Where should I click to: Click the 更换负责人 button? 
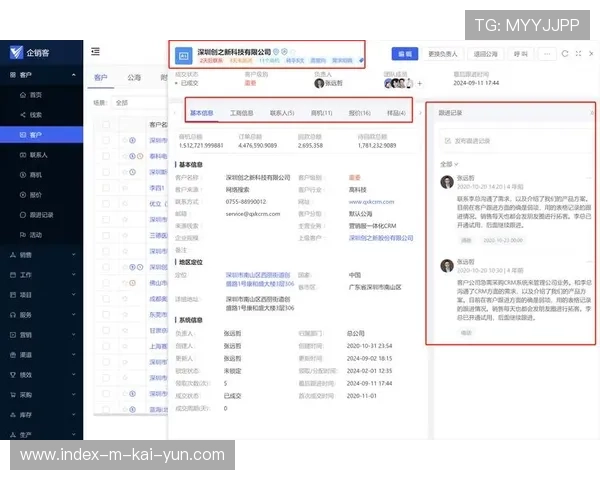click(x=442, y=54)
